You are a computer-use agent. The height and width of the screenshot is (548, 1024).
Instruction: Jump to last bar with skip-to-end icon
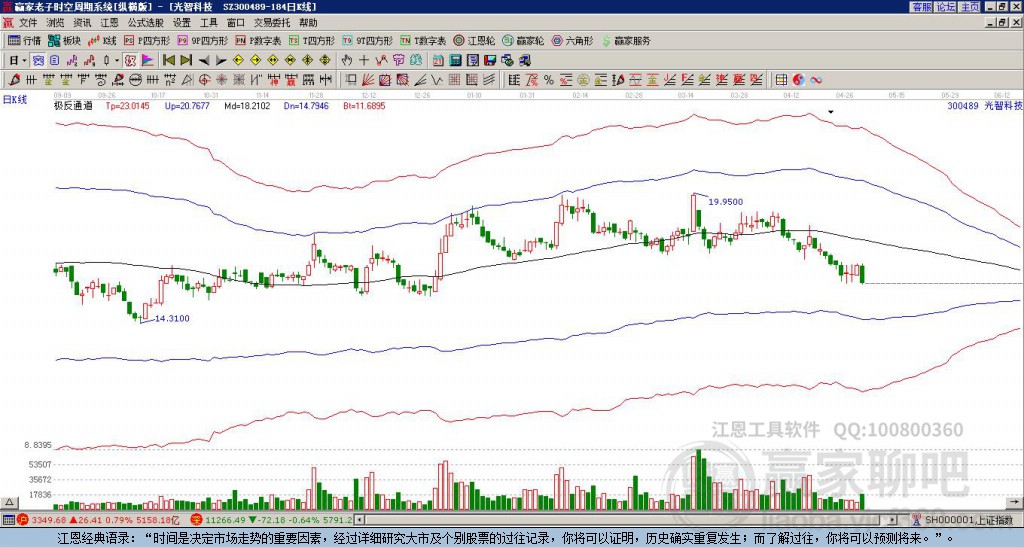click(x=186, y=61)
